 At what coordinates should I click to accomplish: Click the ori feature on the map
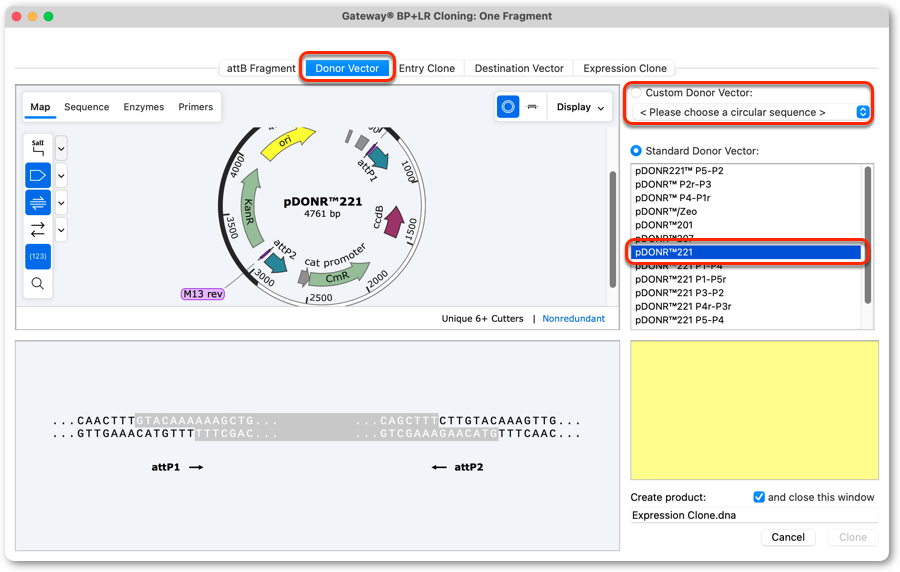pyautogui.click(x=287, y=142)
